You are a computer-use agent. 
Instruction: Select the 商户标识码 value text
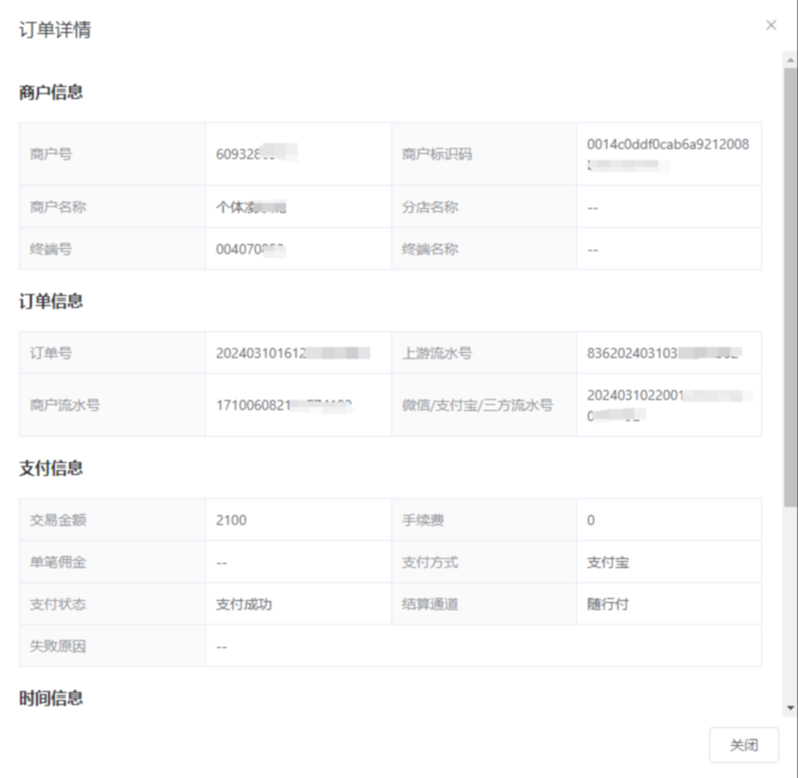click(x=667, y=153)
